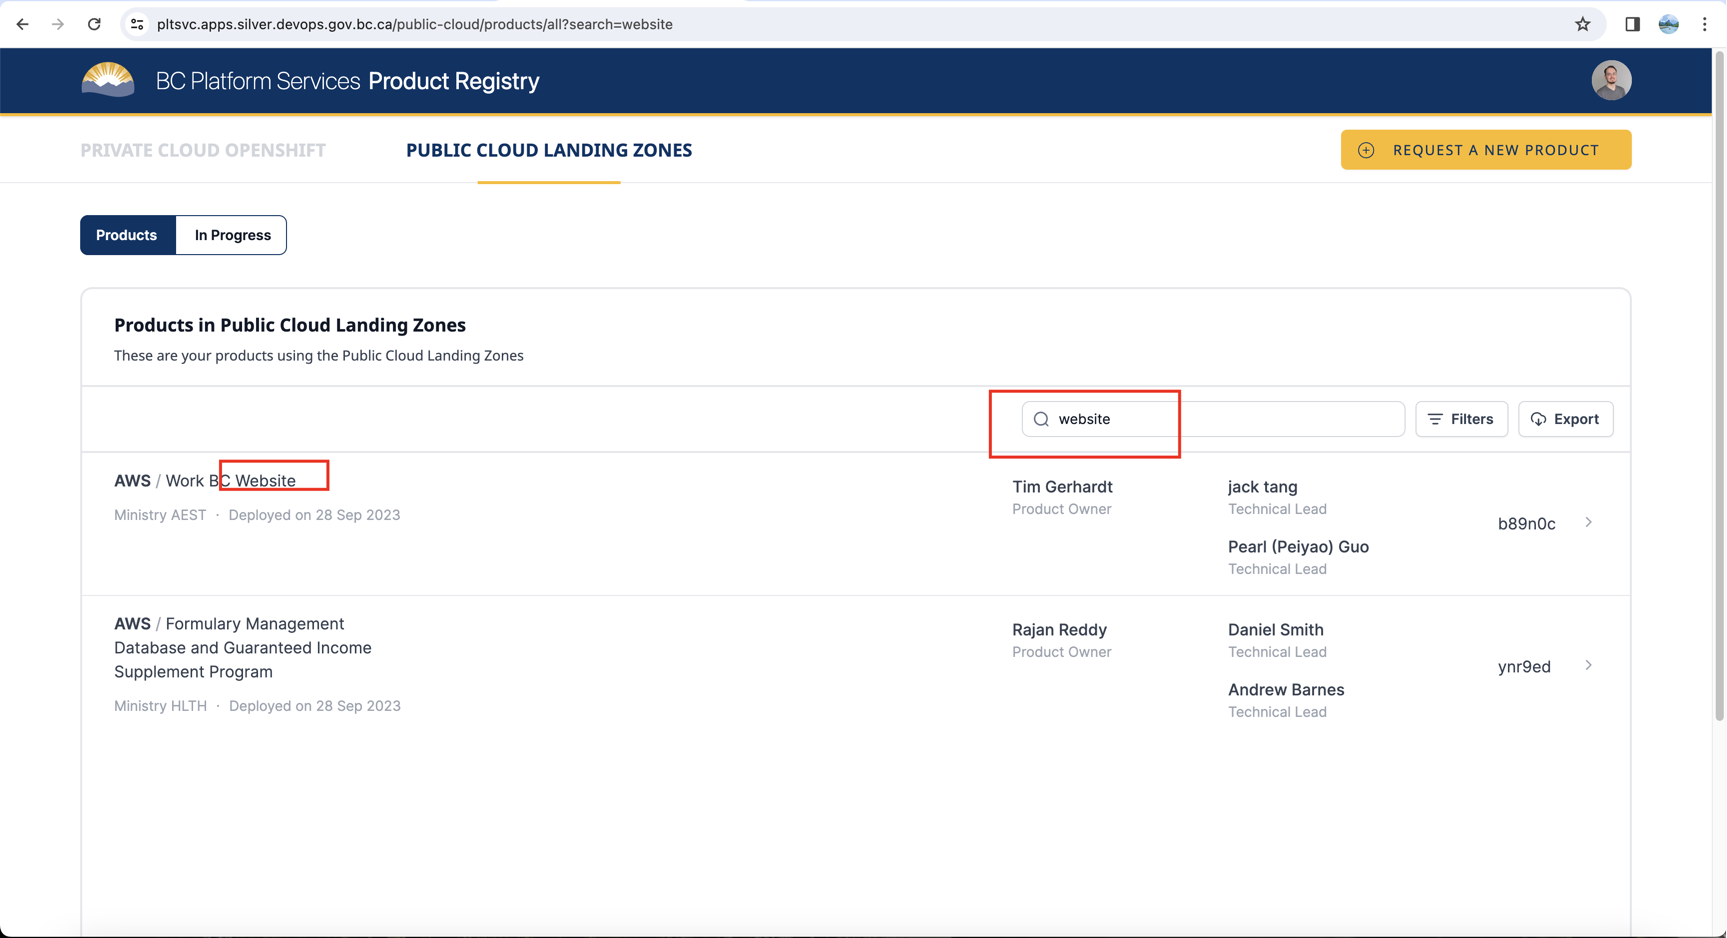Screen dimensions: 1727x938
Task: Open site information icon in address bar
Action: 137,24
